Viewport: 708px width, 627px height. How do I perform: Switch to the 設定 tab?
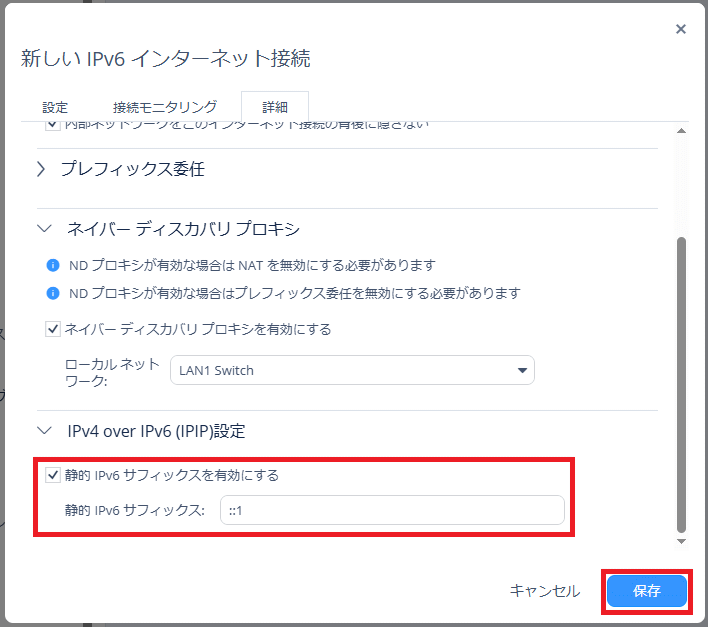[x=55, y=106]
